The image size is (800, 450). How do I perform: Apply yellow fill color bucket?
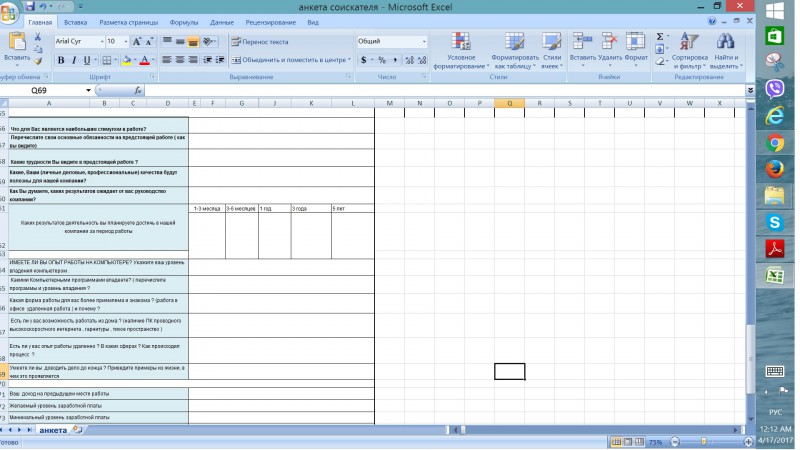click(127, 60)
